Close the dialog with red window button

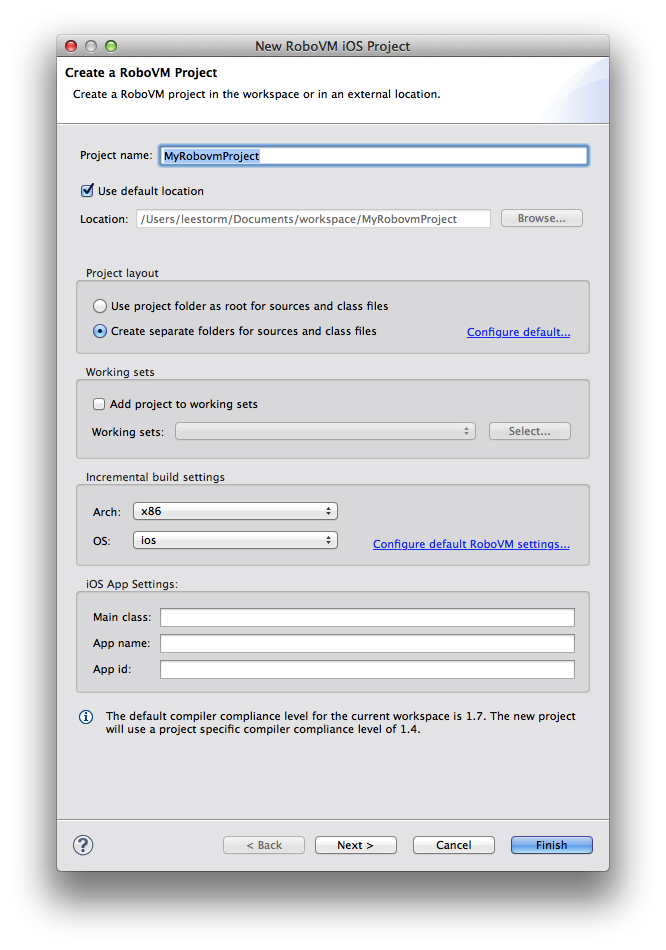71,46
